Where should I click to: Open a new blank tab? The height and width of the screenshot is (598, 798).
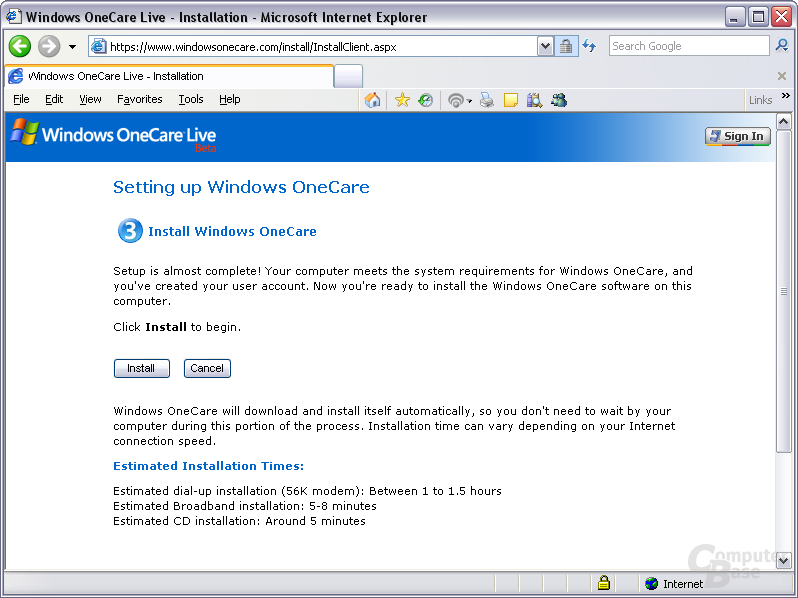click(349, 76)
